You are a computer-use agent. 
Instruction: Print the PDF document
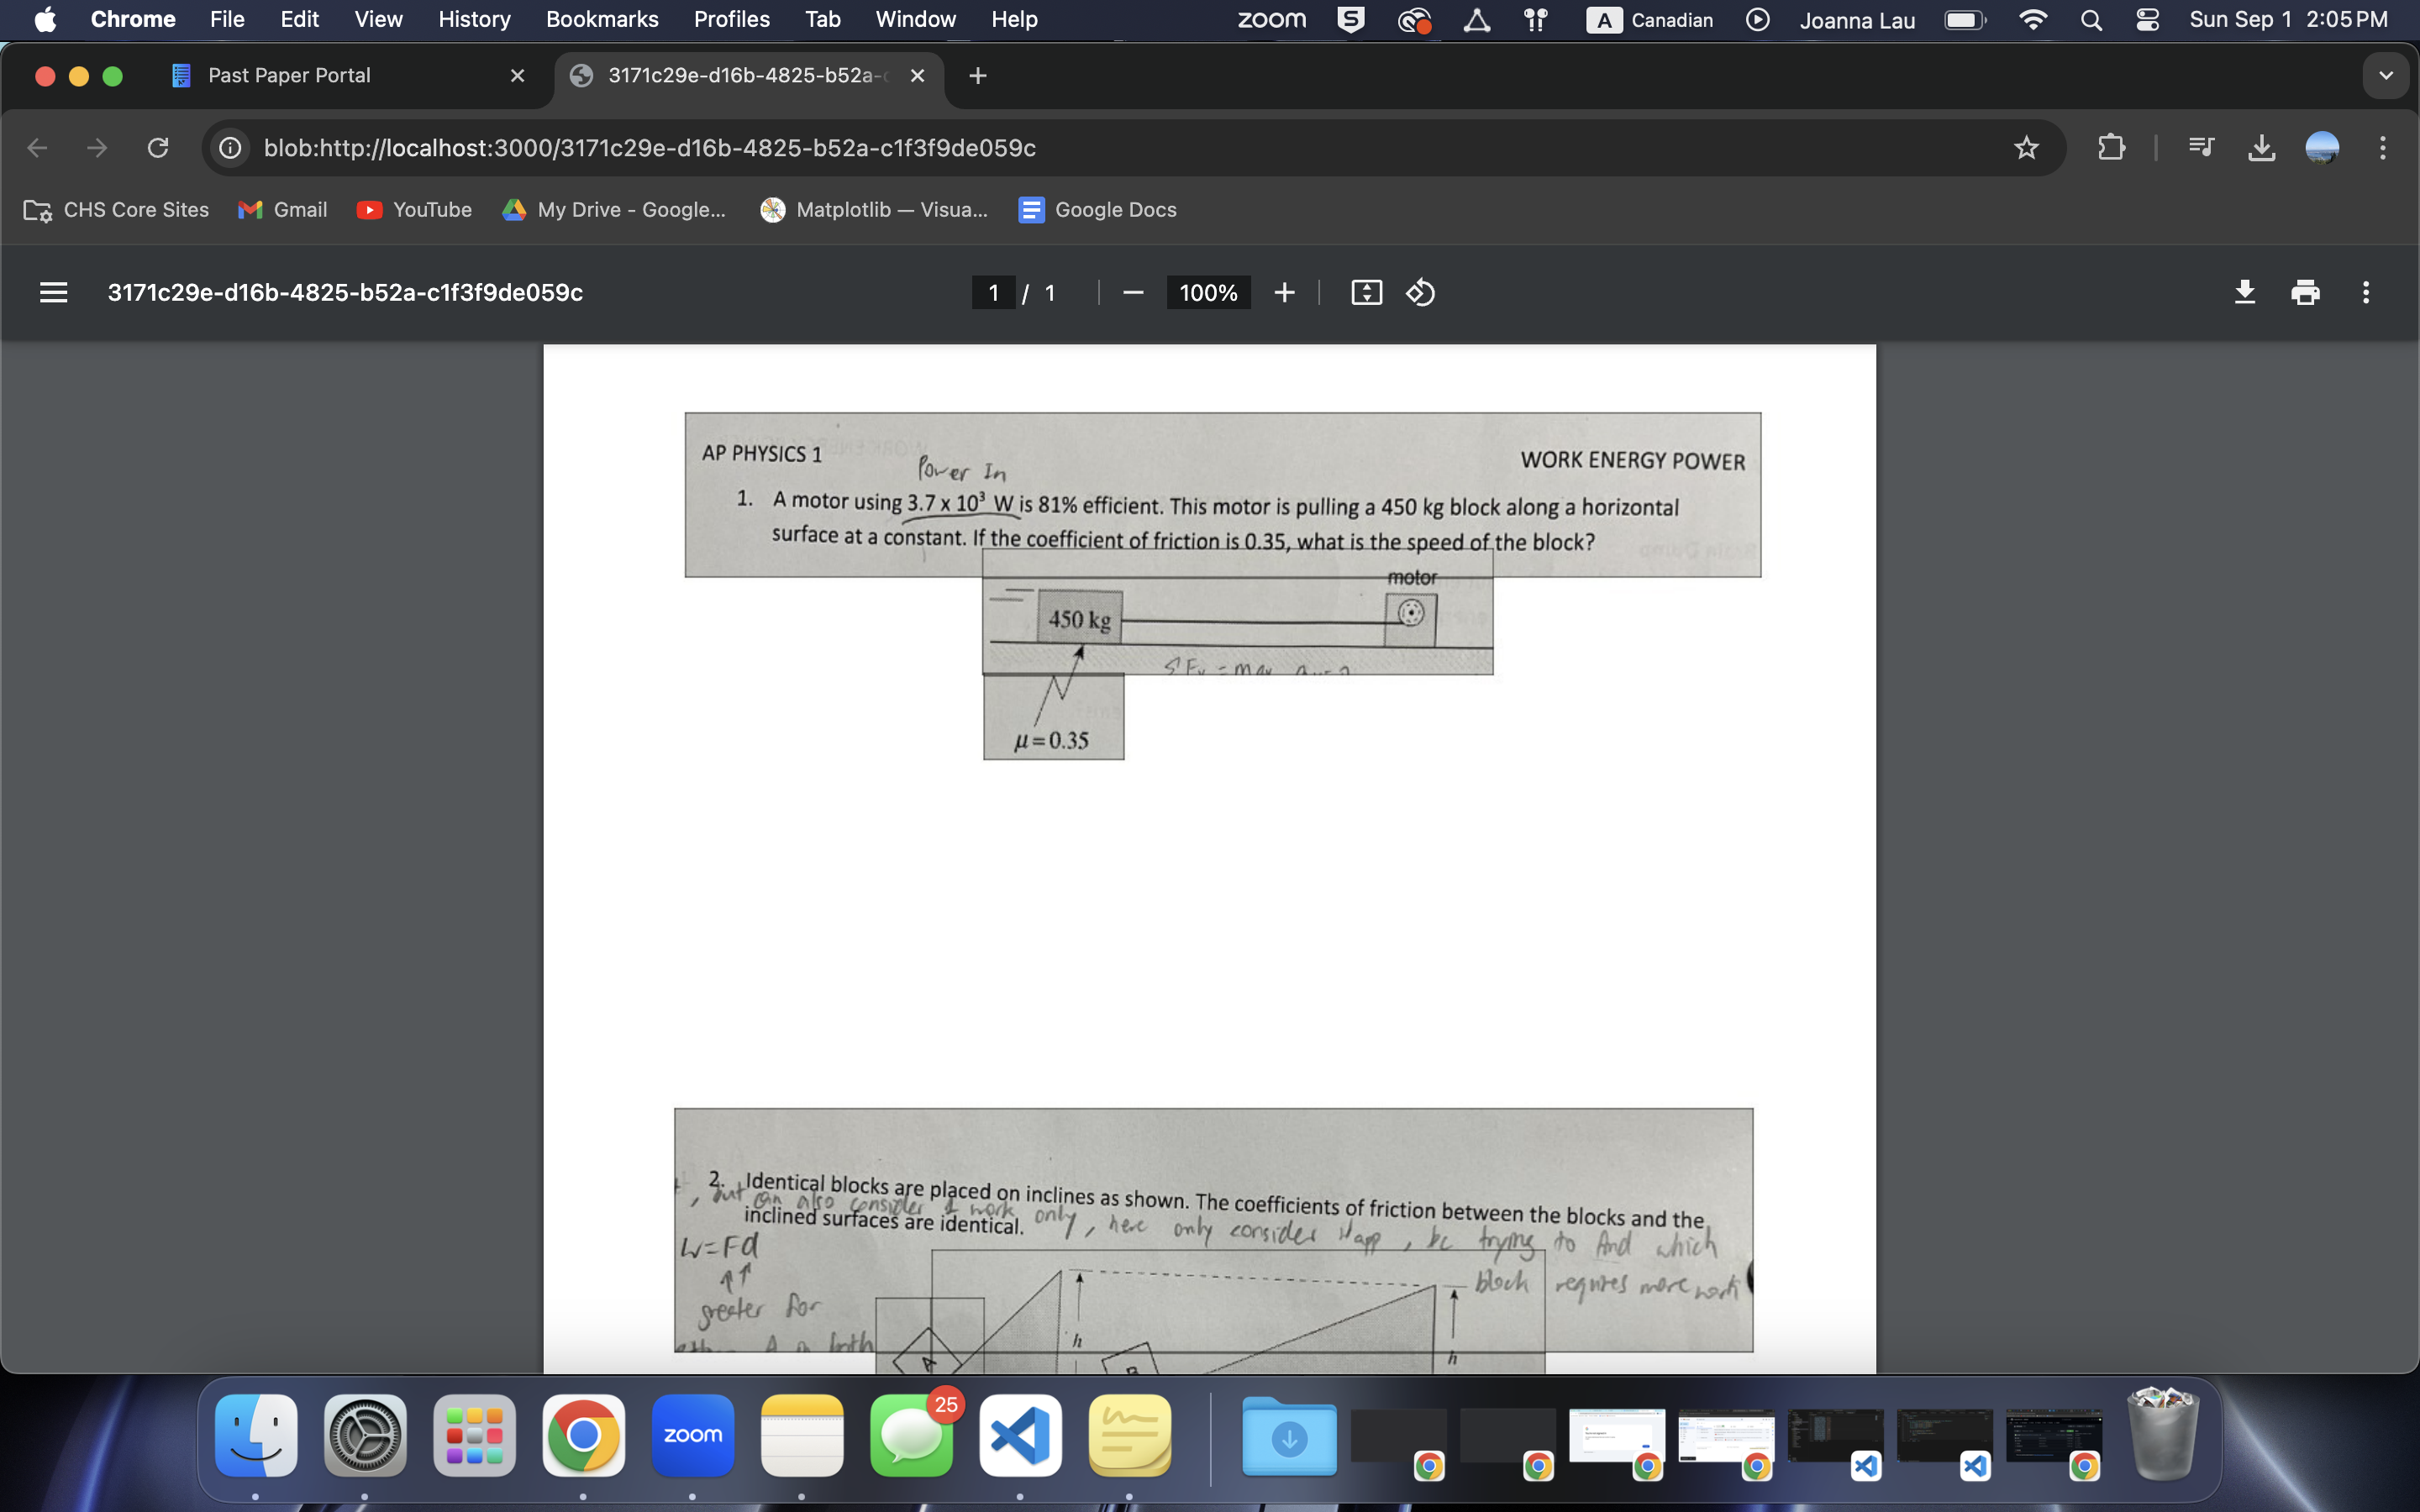click(2305, 292)
